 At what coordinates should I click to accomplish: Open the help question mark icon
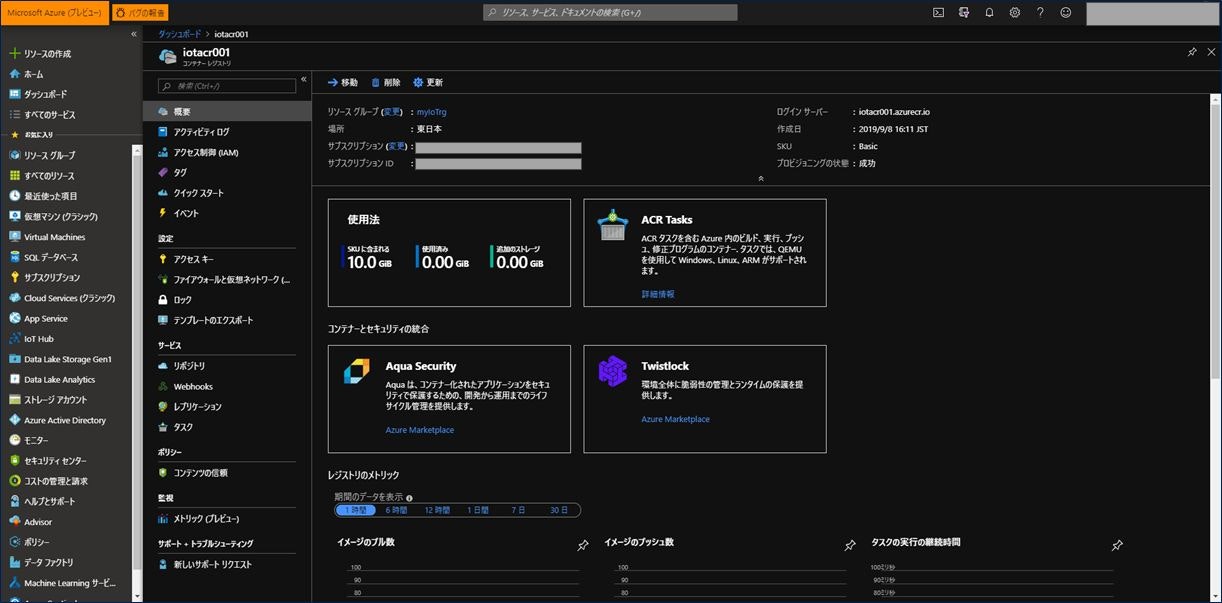coord(1040,13)
